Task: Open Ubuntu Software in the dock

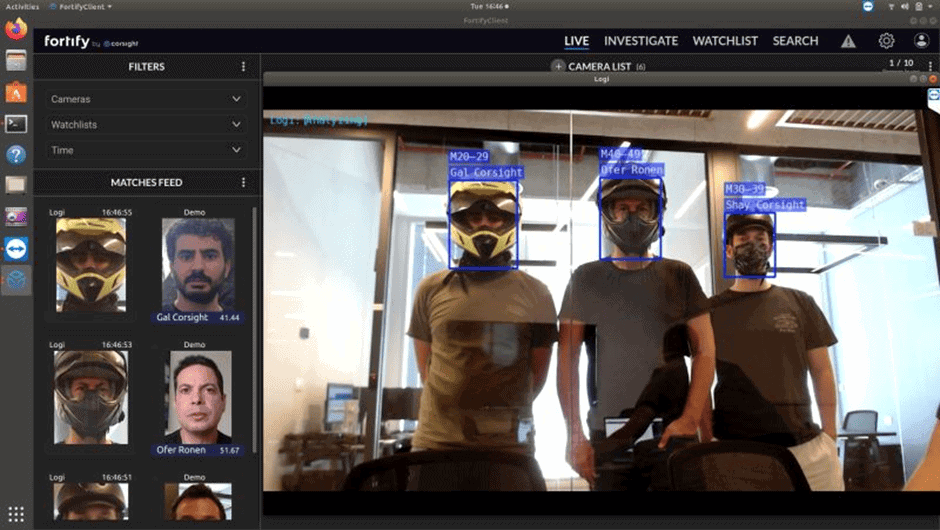Action: click(16, 92)
